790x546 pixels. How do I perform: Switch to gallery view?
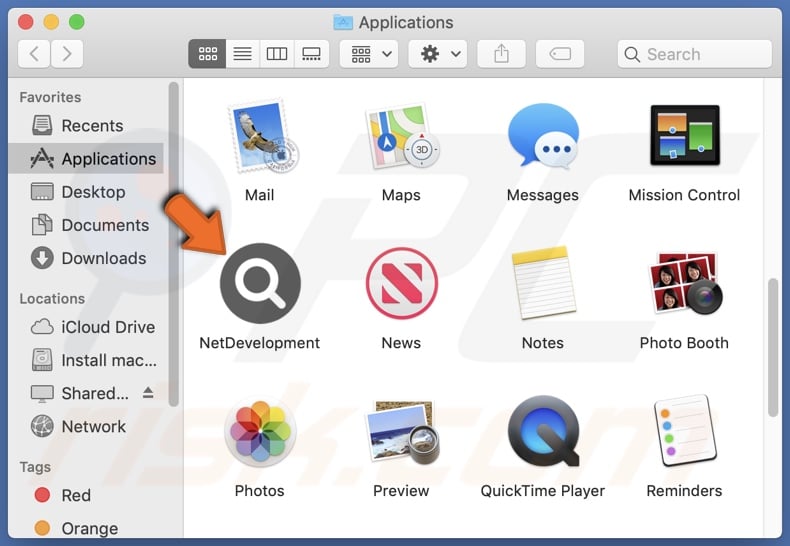(311, 53)
